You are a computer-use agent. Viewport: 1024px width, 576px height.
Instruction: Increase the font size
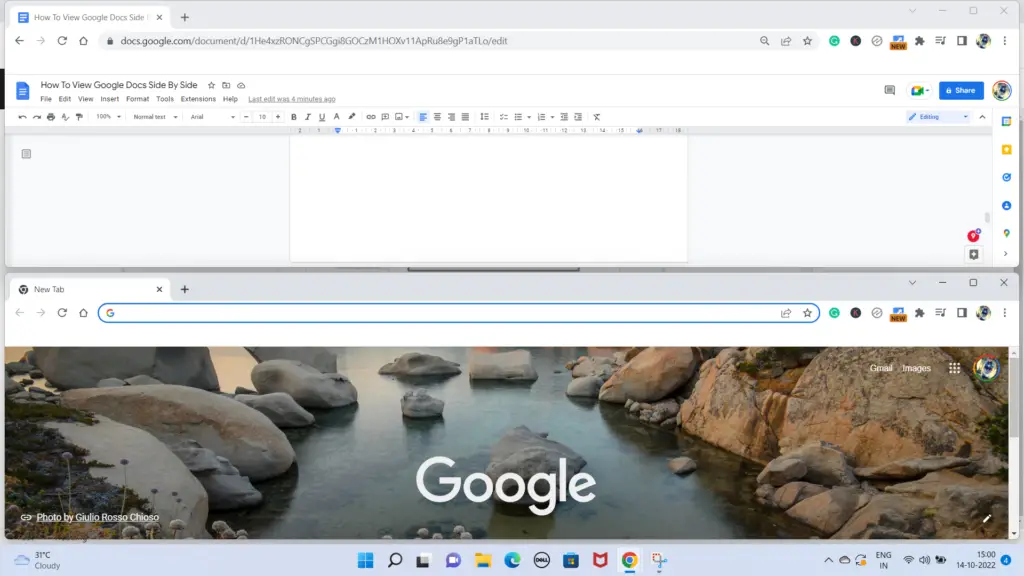278,117
